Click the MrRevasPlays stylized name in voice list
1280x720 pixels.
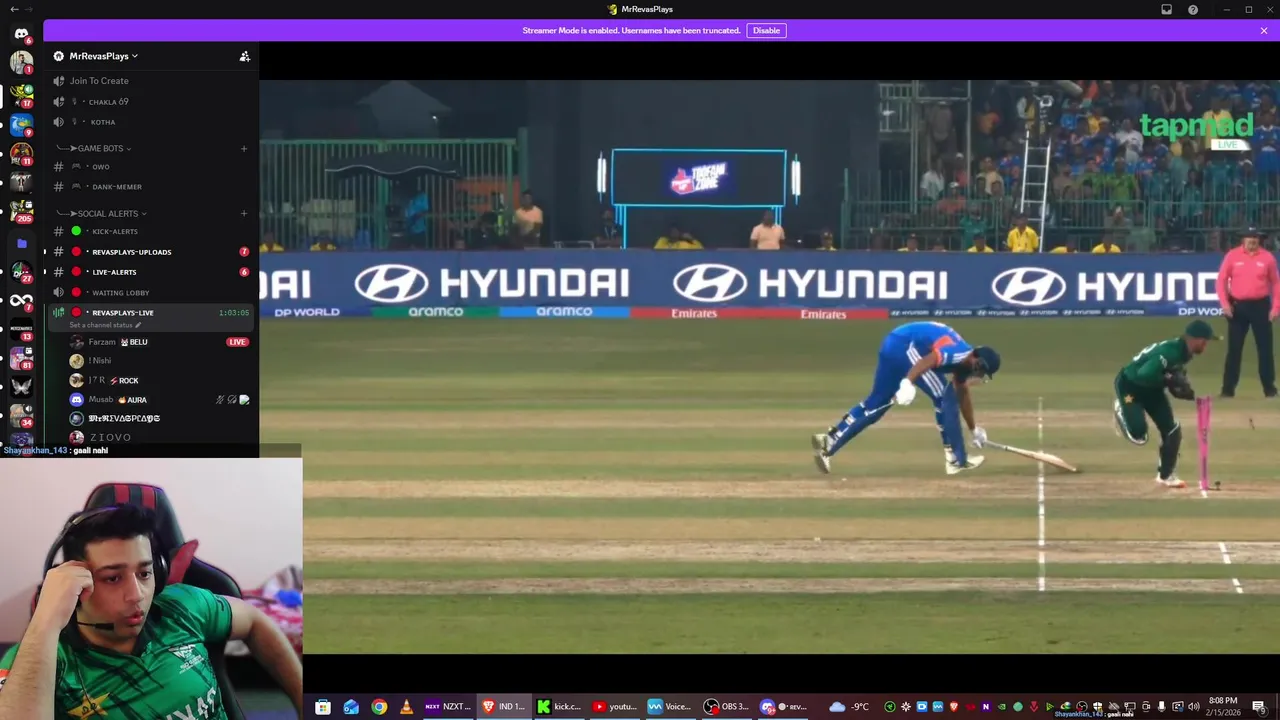coord(124,418)
